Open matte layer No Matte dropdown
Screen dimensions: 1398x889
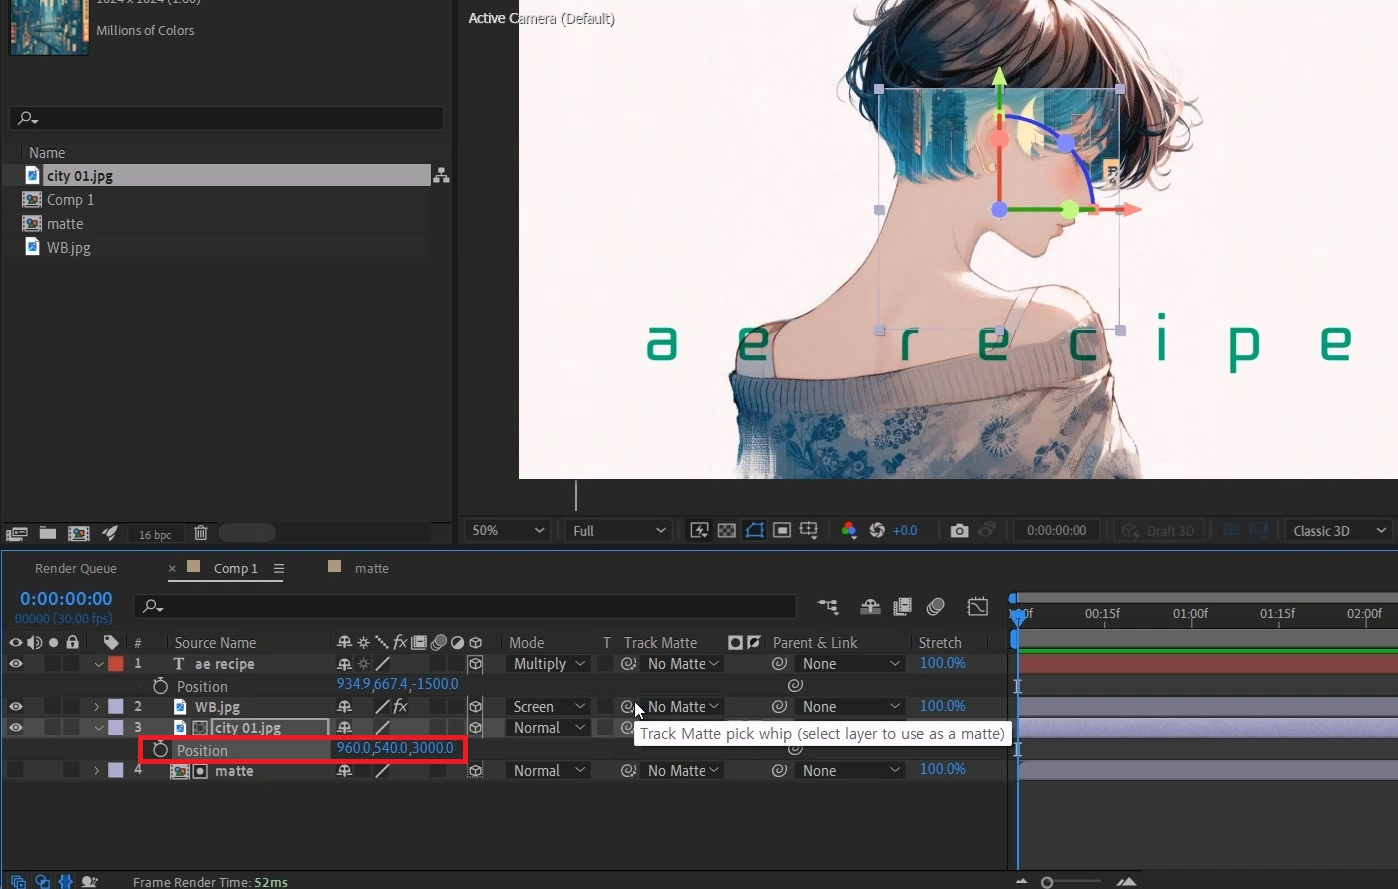coord(683,771)
